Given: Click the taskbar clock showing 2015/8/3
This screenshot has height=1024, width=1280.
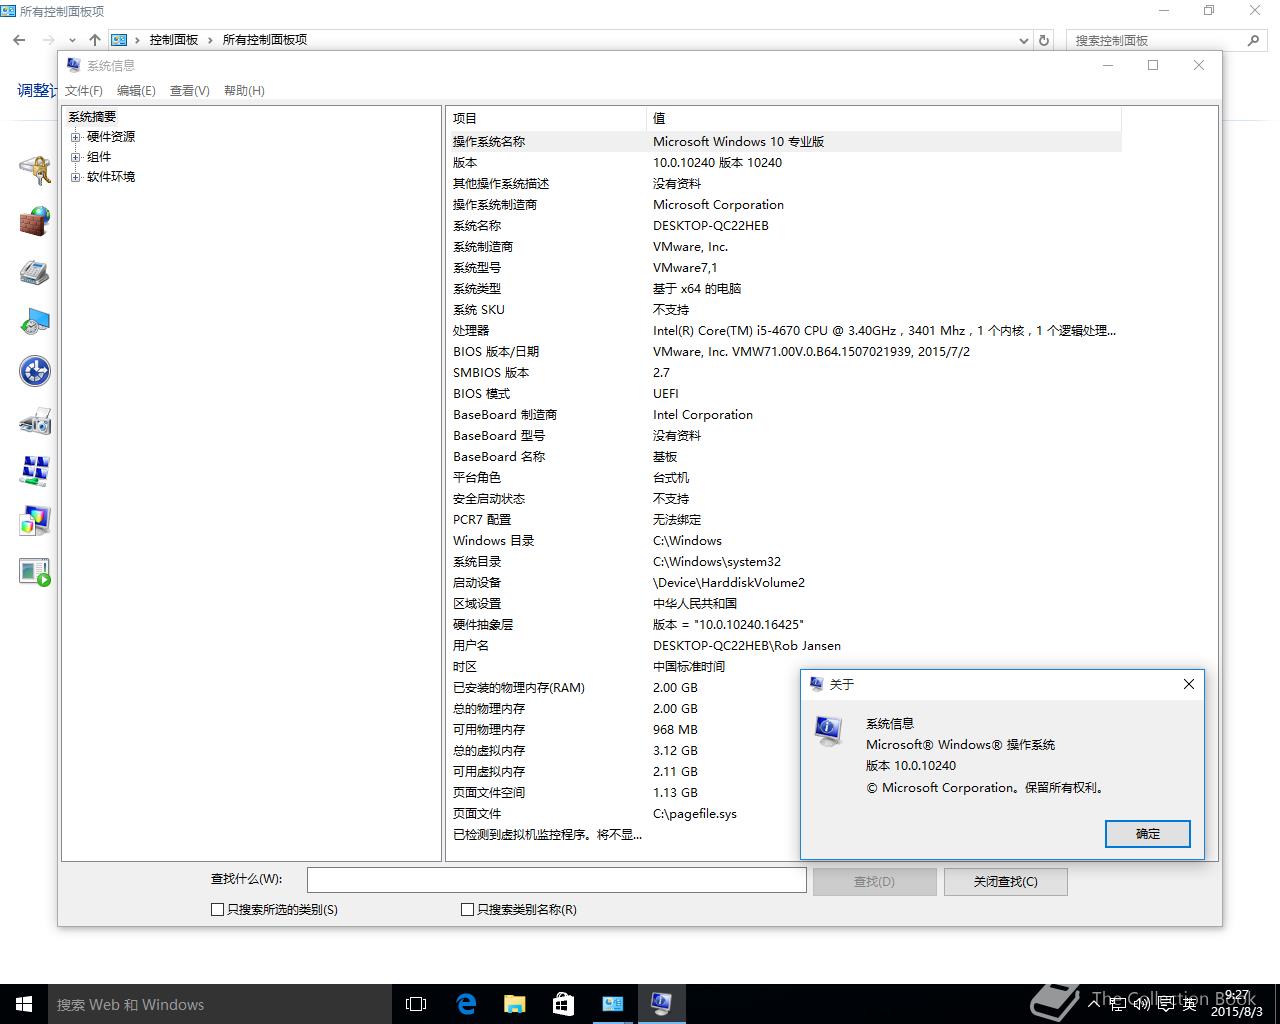Looking at the screenshot, I should click(1237, 1004).
